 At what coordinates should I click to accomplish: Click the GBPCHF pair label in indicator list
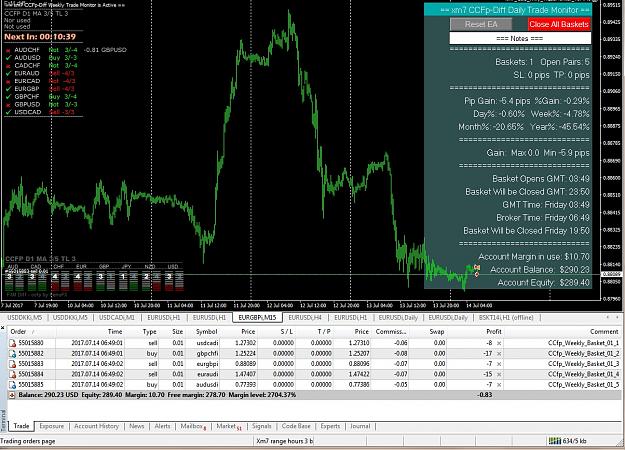click(27, 96)
